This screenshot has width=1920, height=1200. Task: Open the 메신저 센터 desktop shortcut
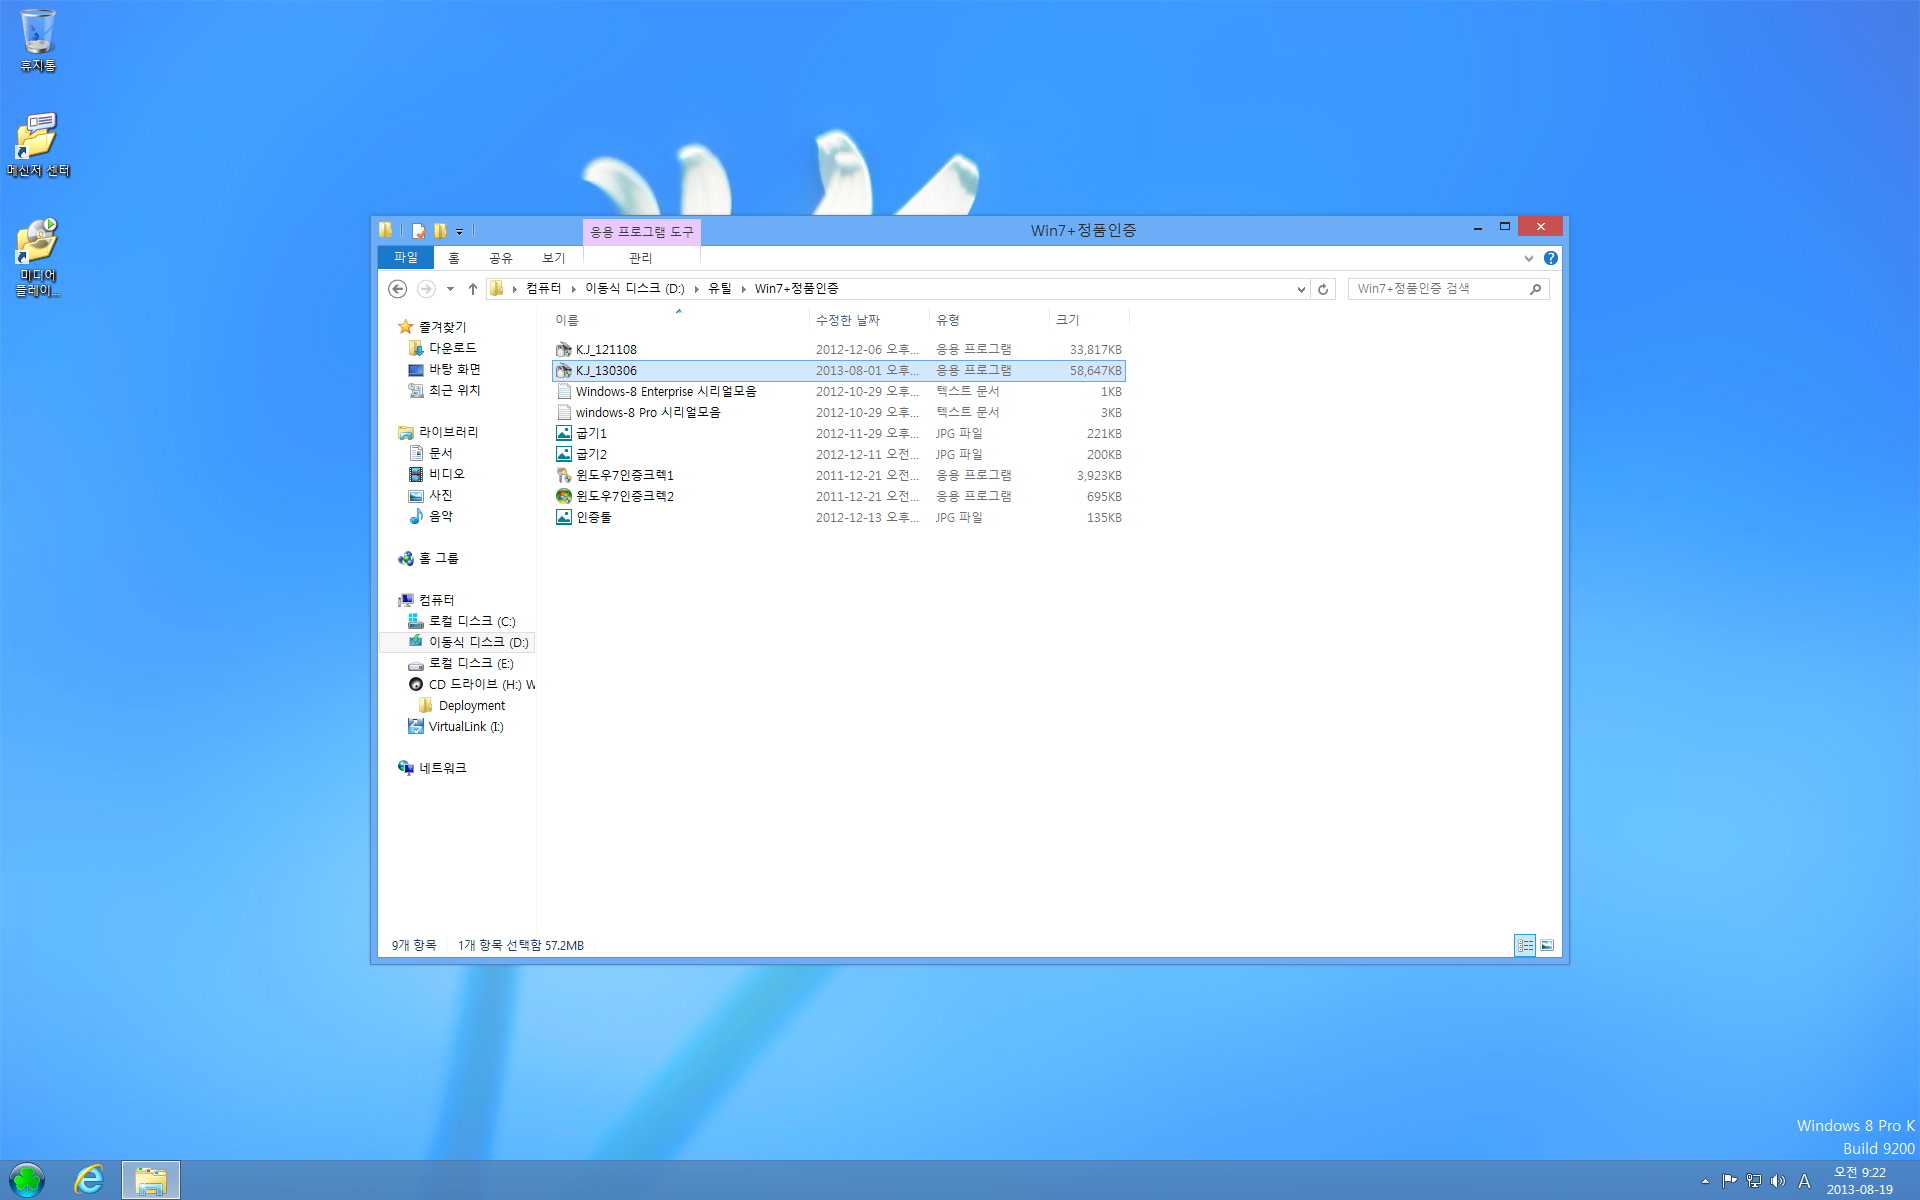[38, 145]
